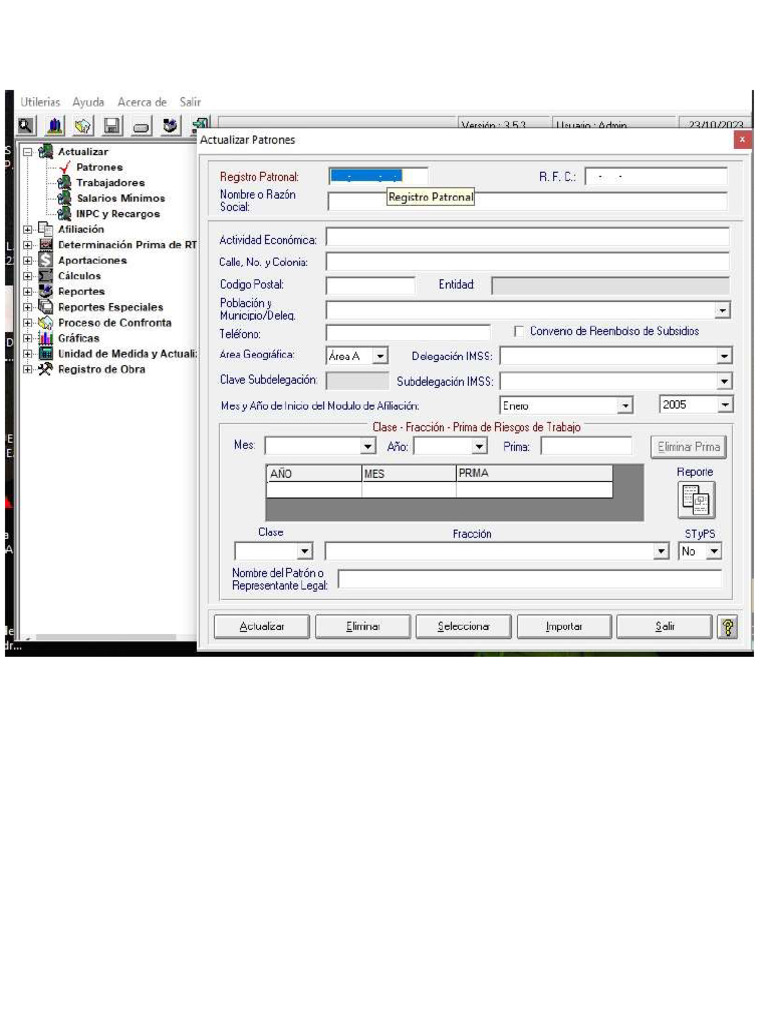
Task: Collapse the Actualizar tree node
Action: (27, 152)
